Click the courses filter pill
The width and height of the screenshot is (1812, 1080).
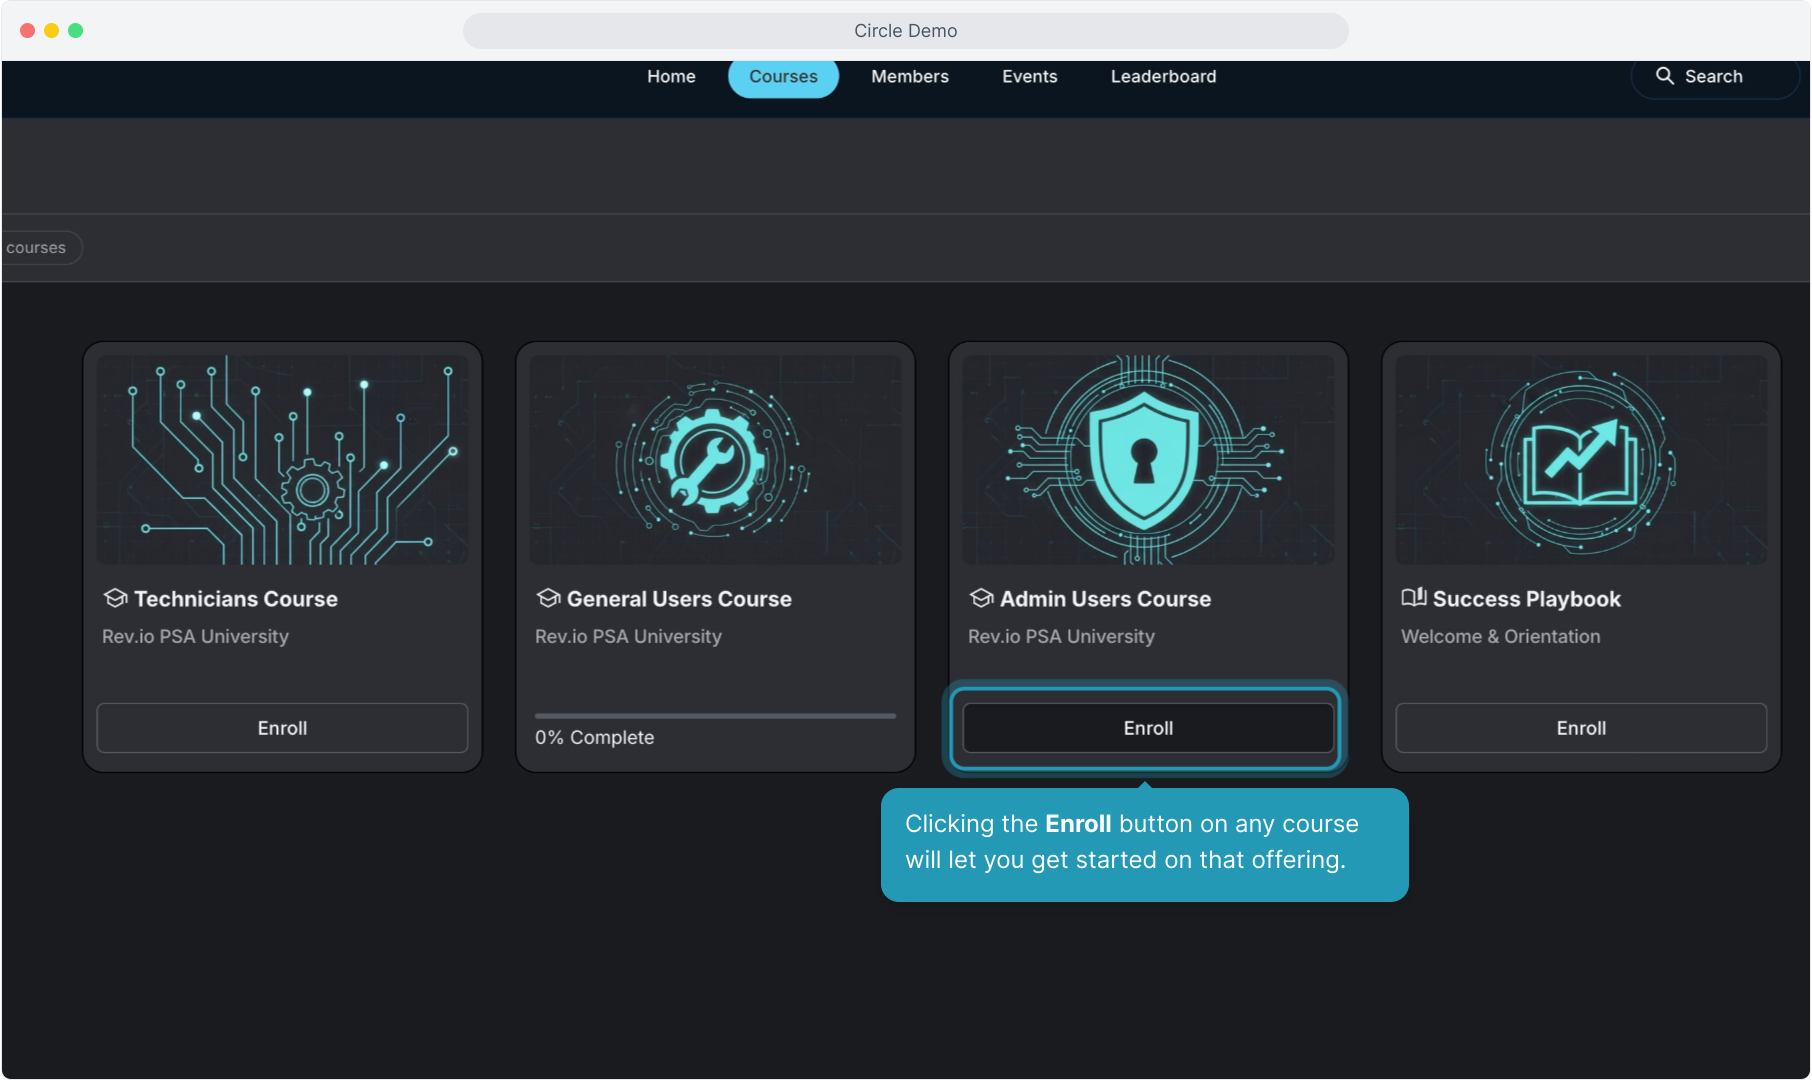click(37, 248)
